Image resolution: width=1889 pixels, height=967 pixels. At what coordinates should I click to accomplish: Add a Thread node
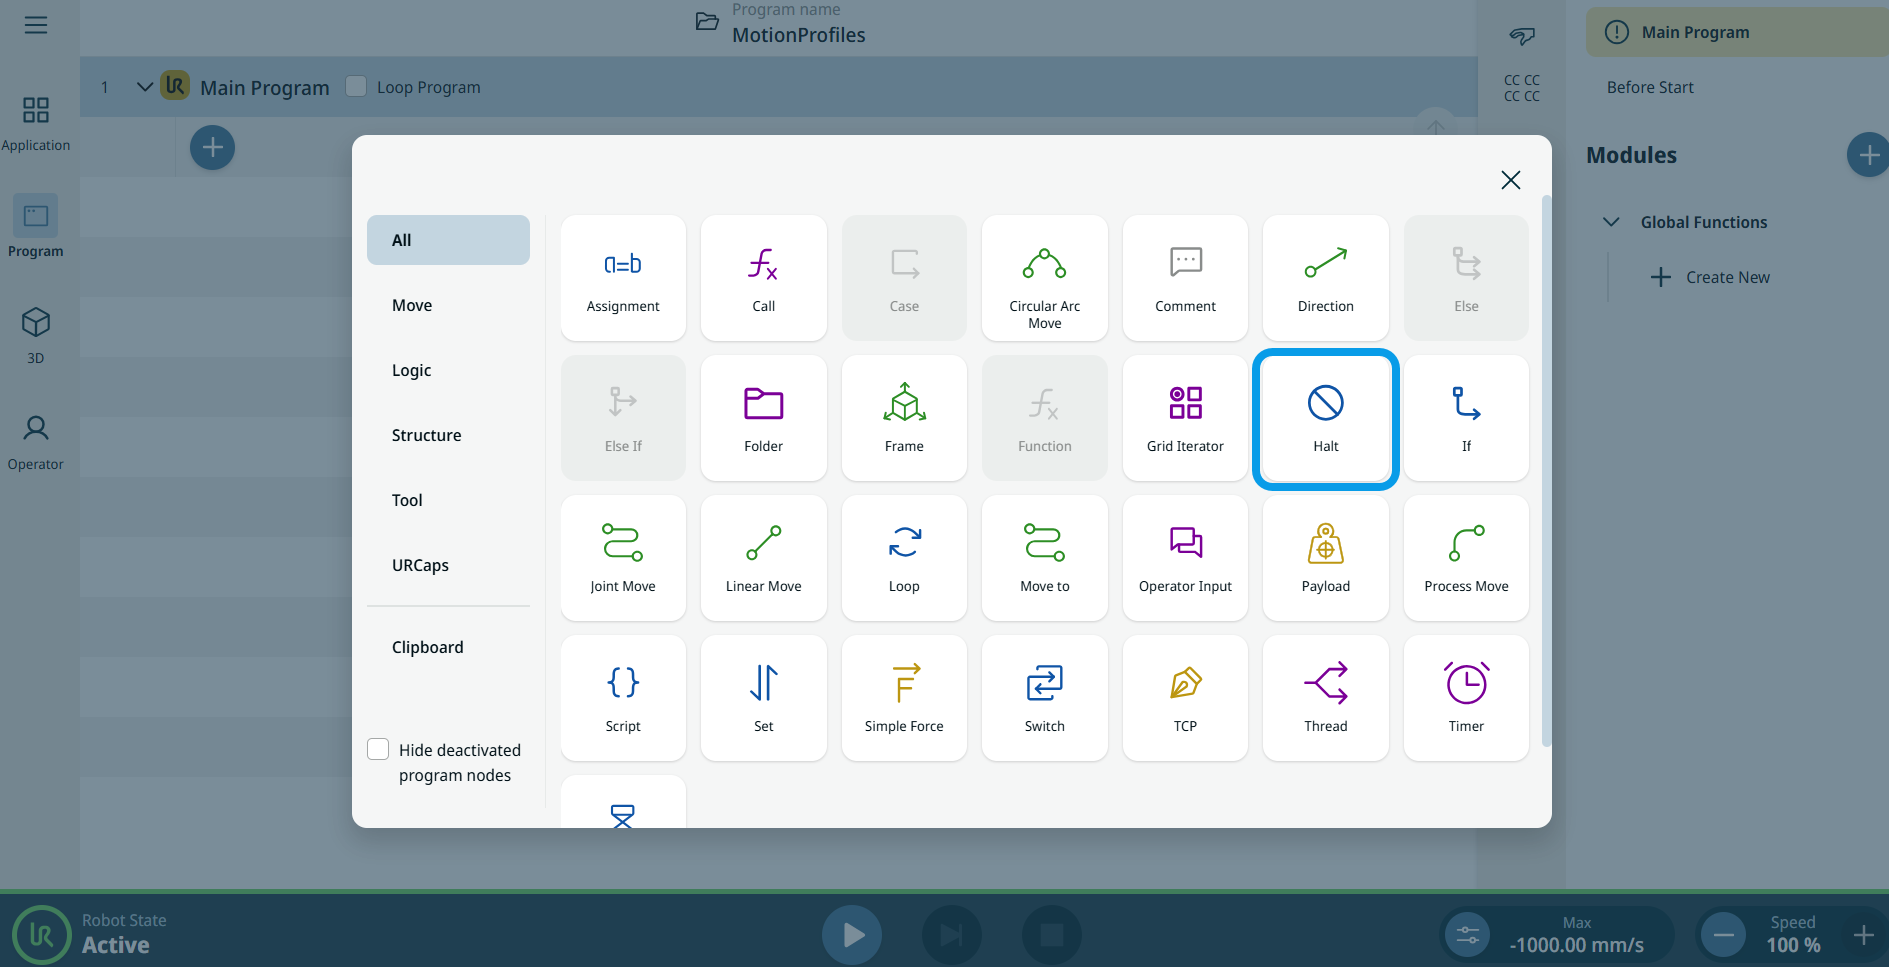[1325, 698]
